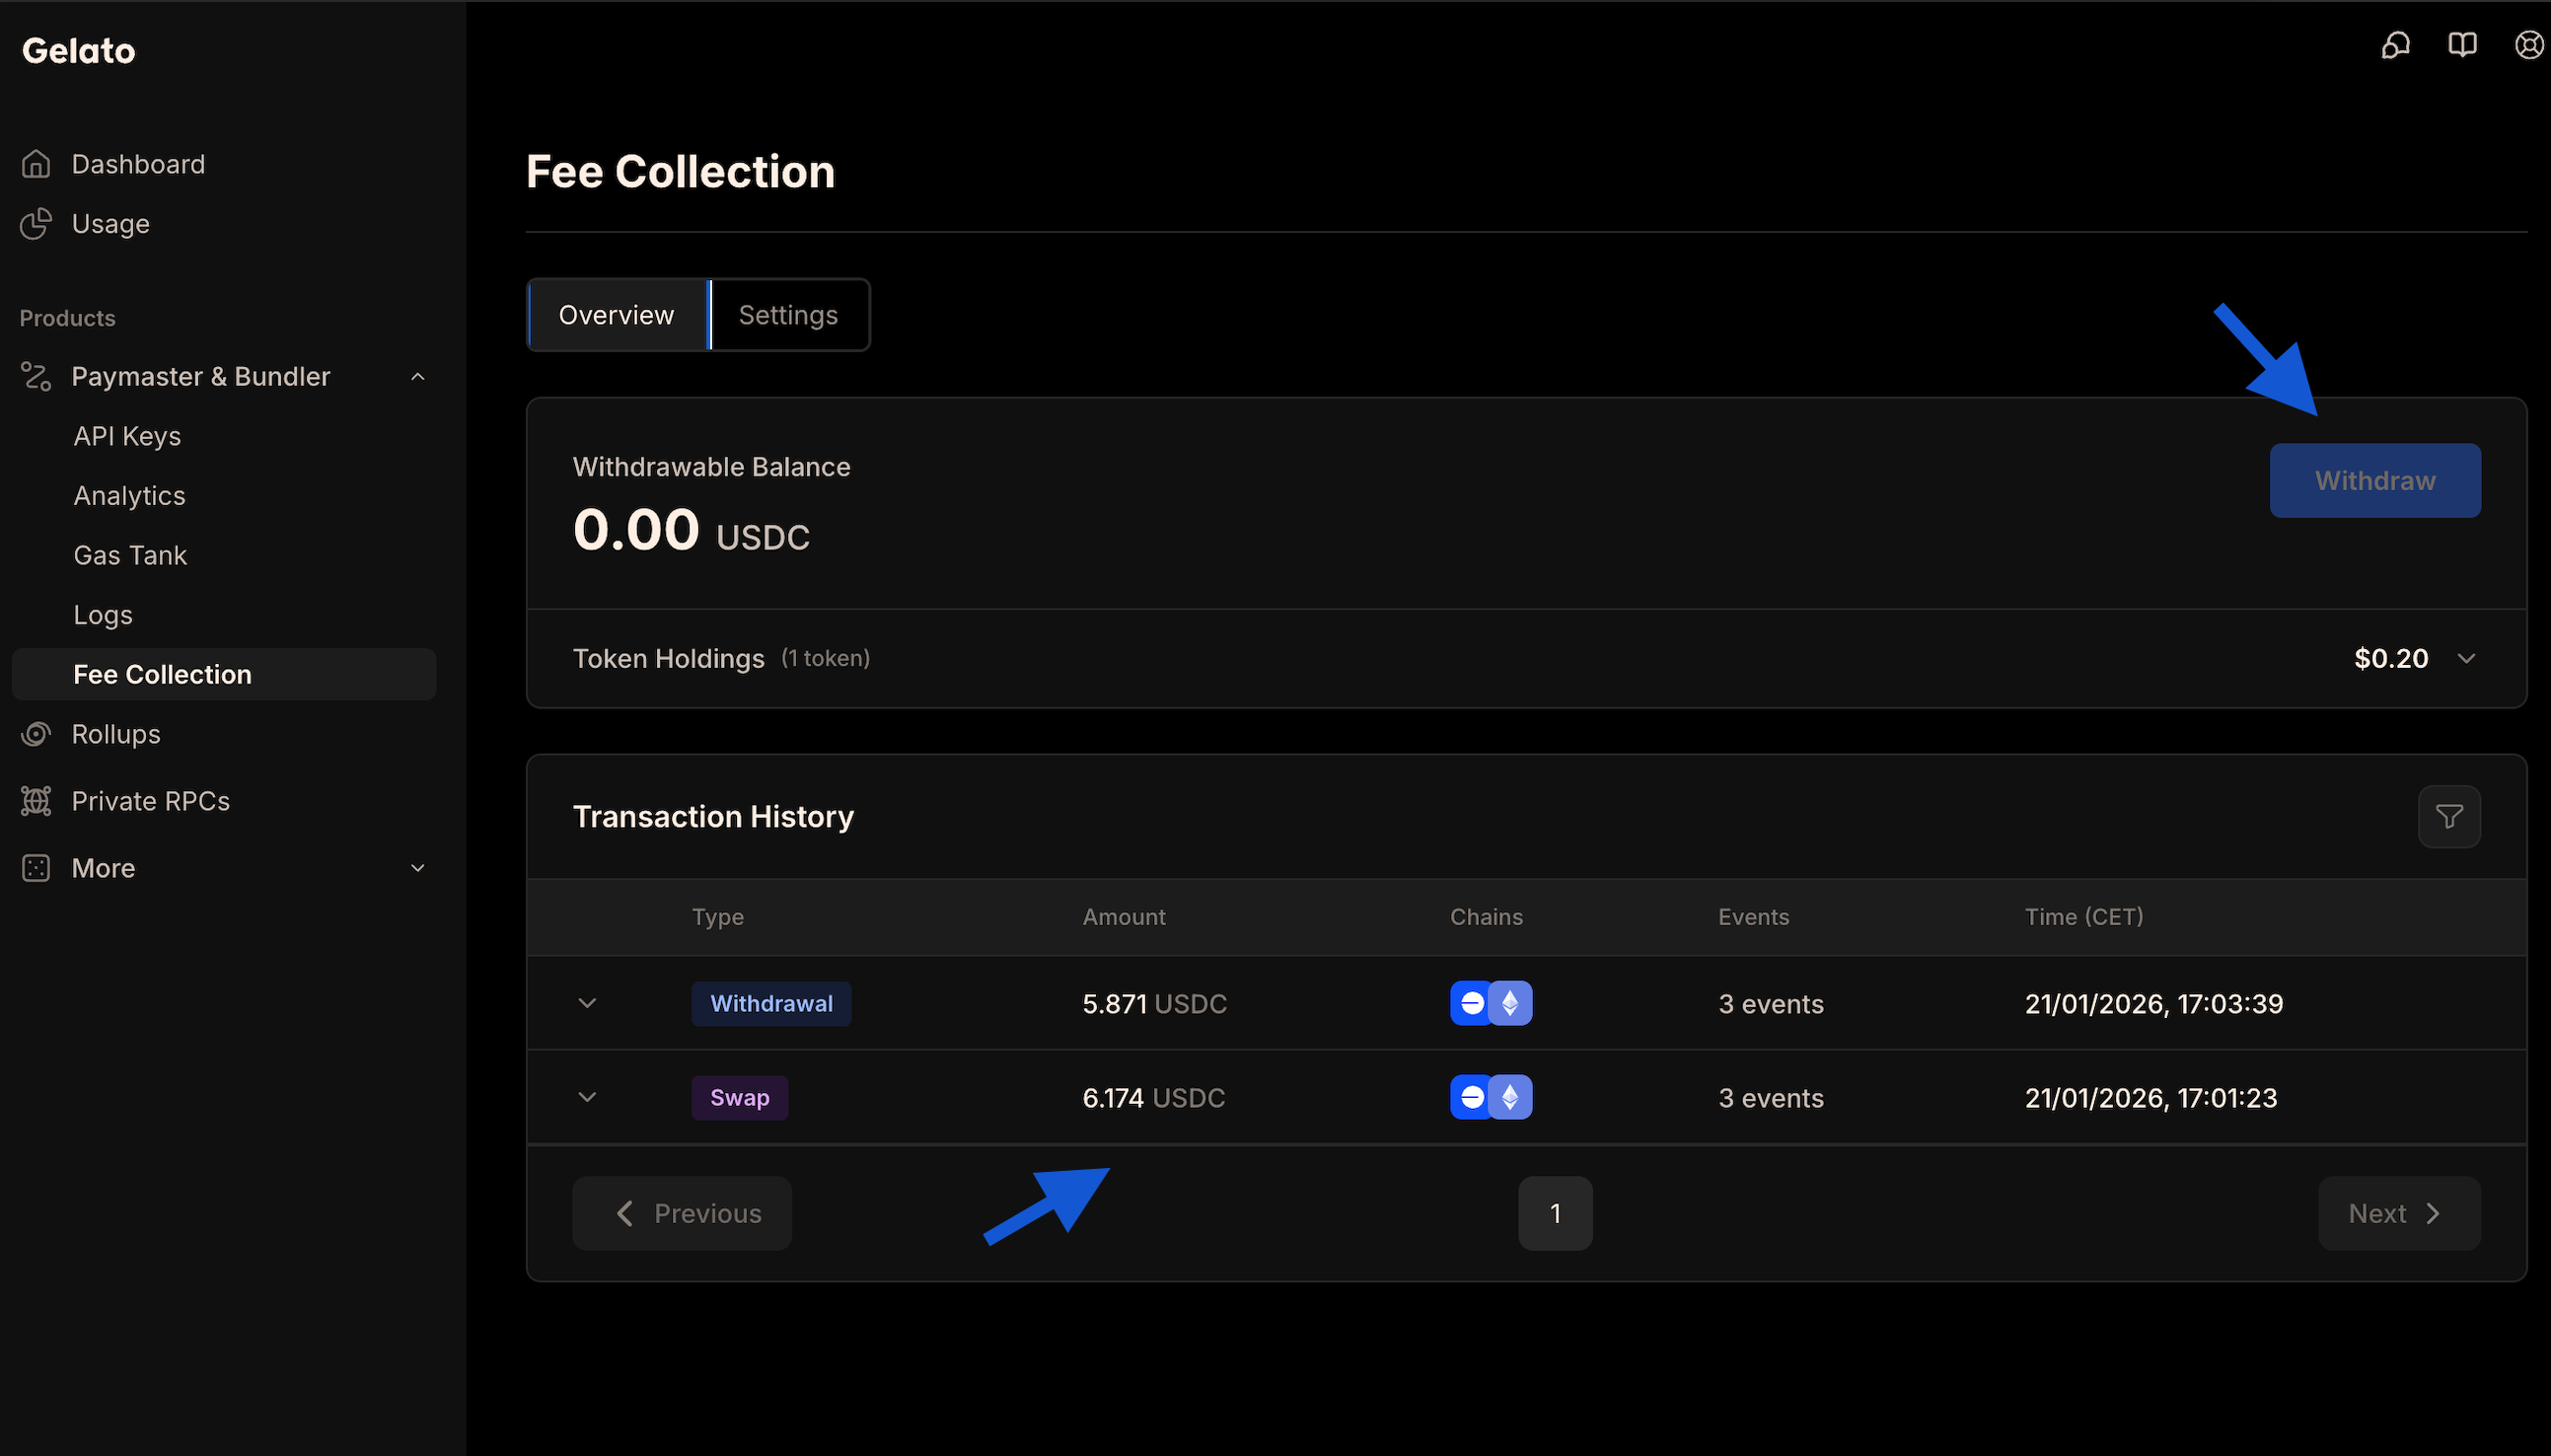Expand the Withdrawal transaction row

click(587, 1003)
